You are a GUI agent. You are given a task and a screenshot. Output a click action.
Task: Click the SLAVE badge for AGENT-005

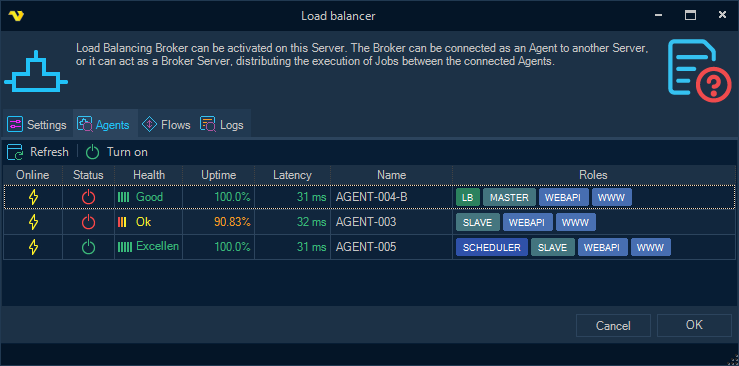click(x=553, y=247)
